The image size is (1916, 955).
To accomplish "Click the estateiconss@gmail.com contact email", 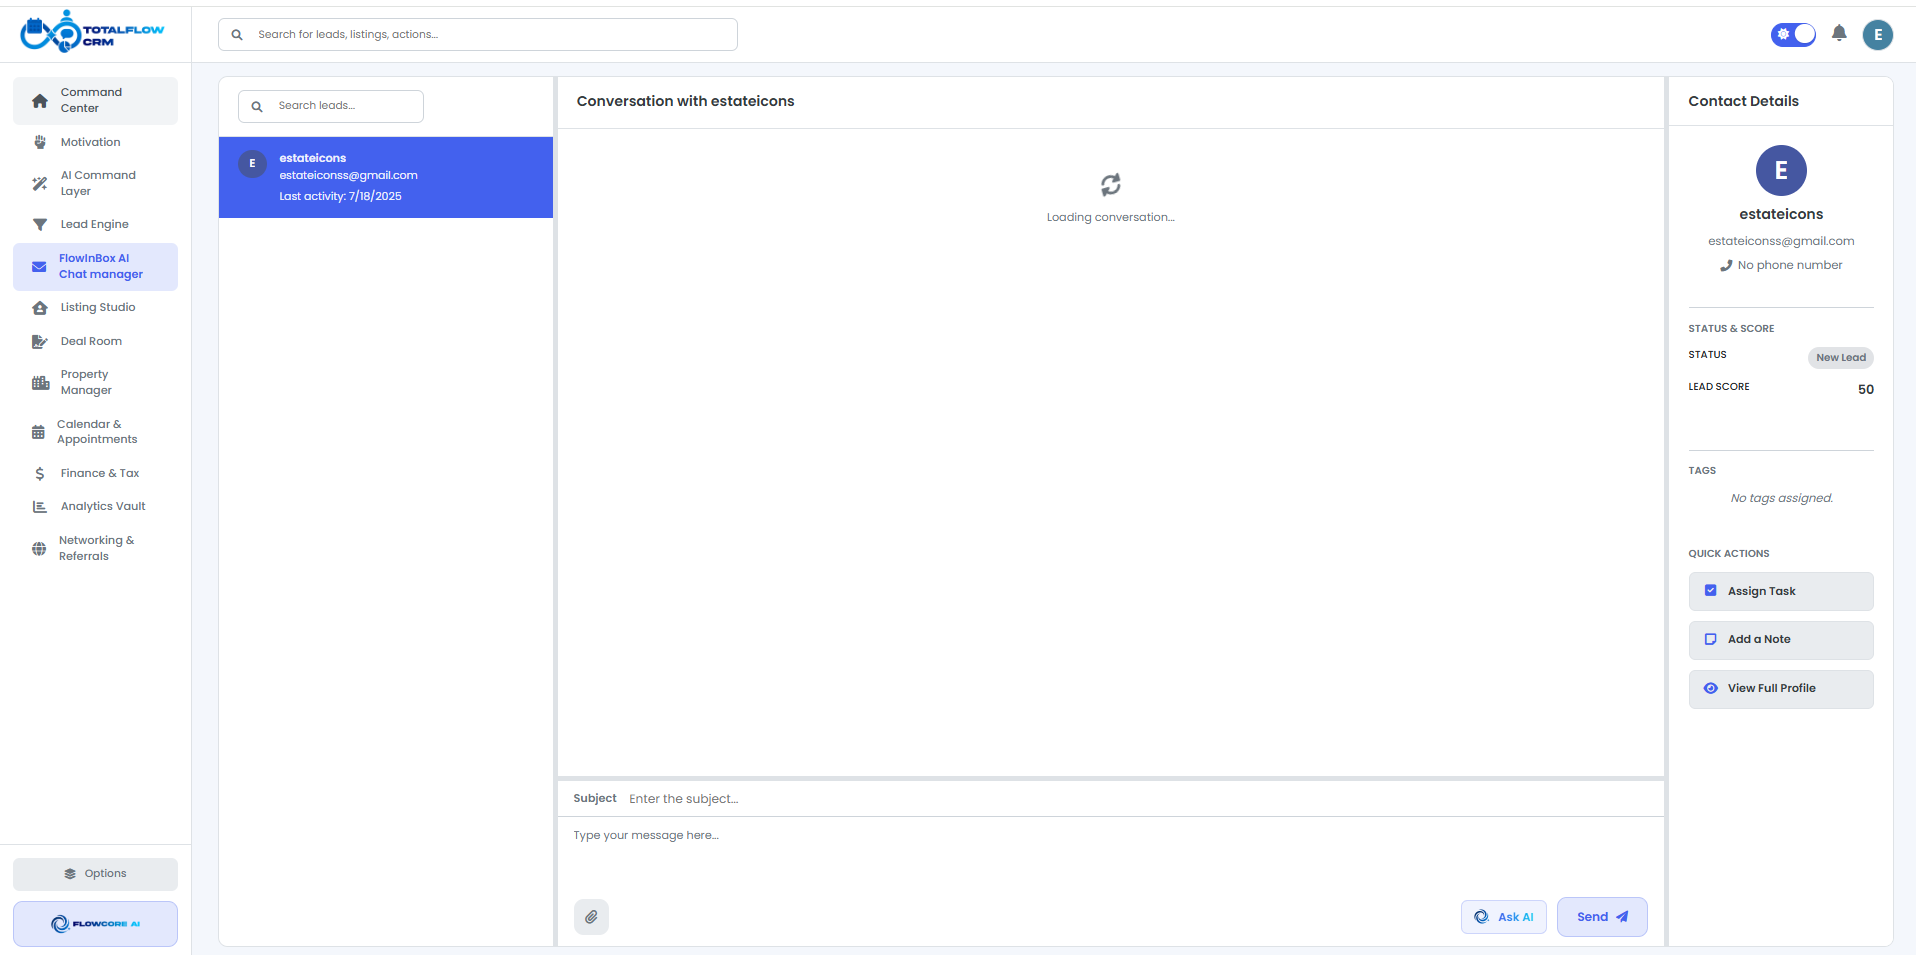I will coord(1780,241).
